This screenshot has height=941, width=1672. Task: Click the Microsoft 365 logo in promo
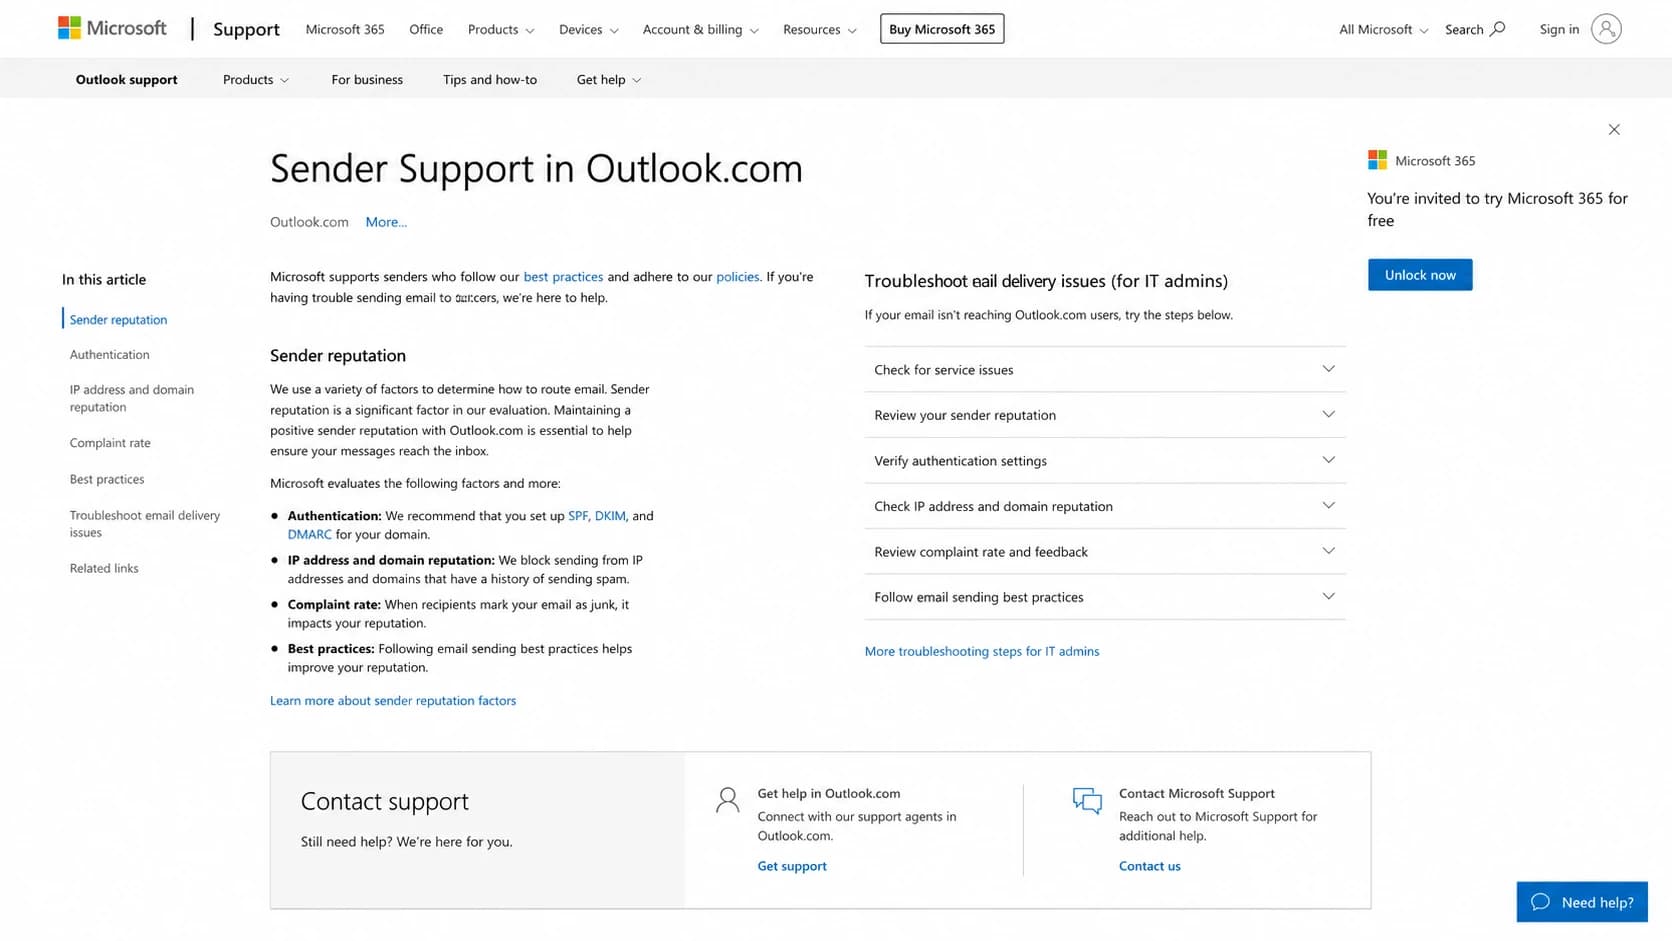tap(1377, 160)
